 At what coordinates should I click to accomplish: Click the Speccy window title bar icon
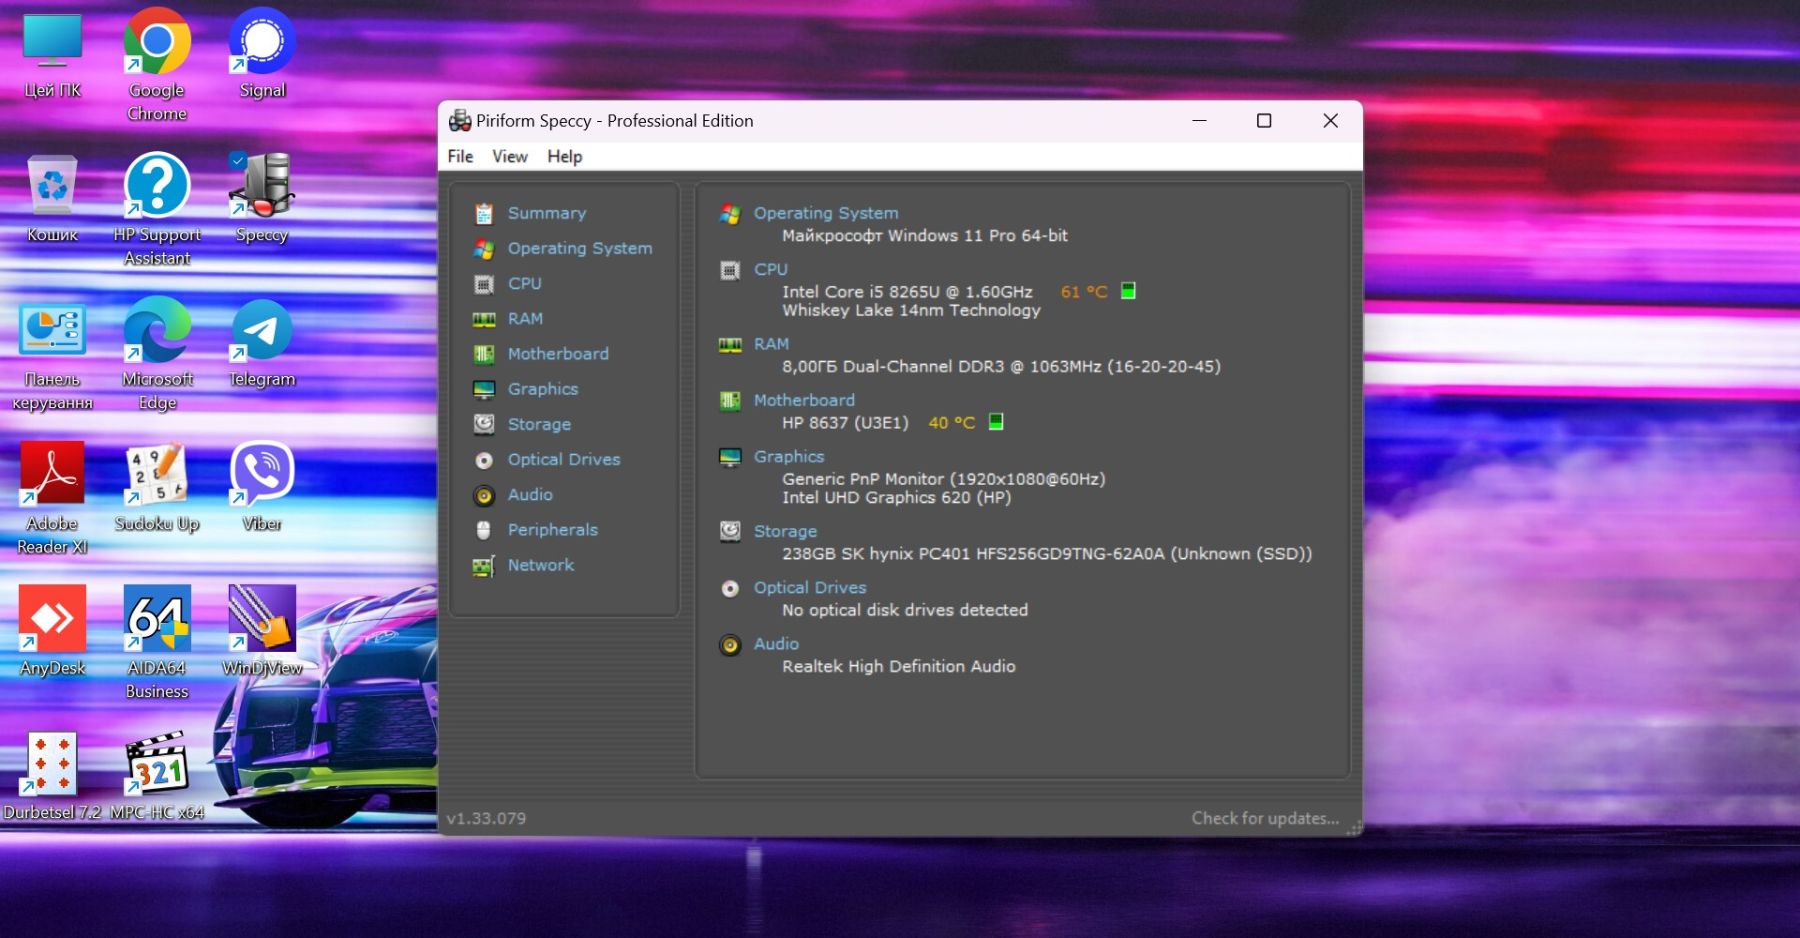coord(460,121)
